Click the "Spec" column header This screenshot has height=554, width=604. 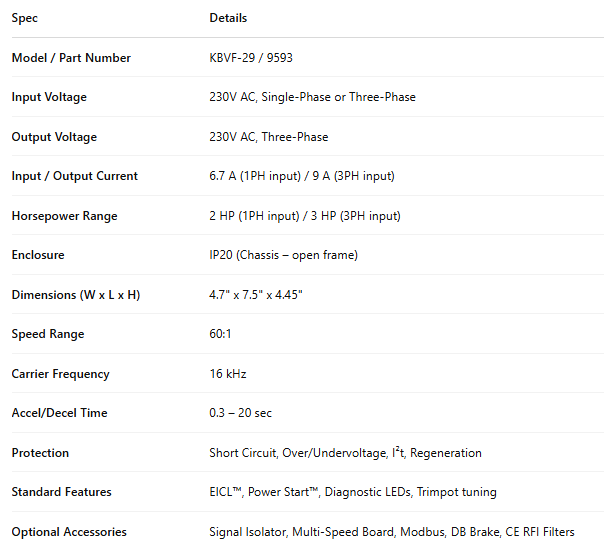point(24,18)
